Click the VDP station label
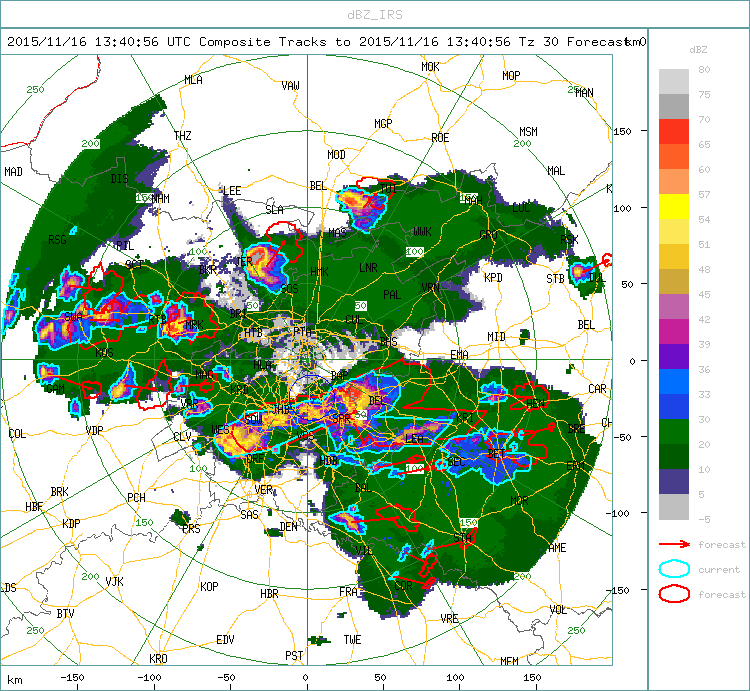This screenshot has height=691, width=750. pyautogui.click(x=94, y=430)
